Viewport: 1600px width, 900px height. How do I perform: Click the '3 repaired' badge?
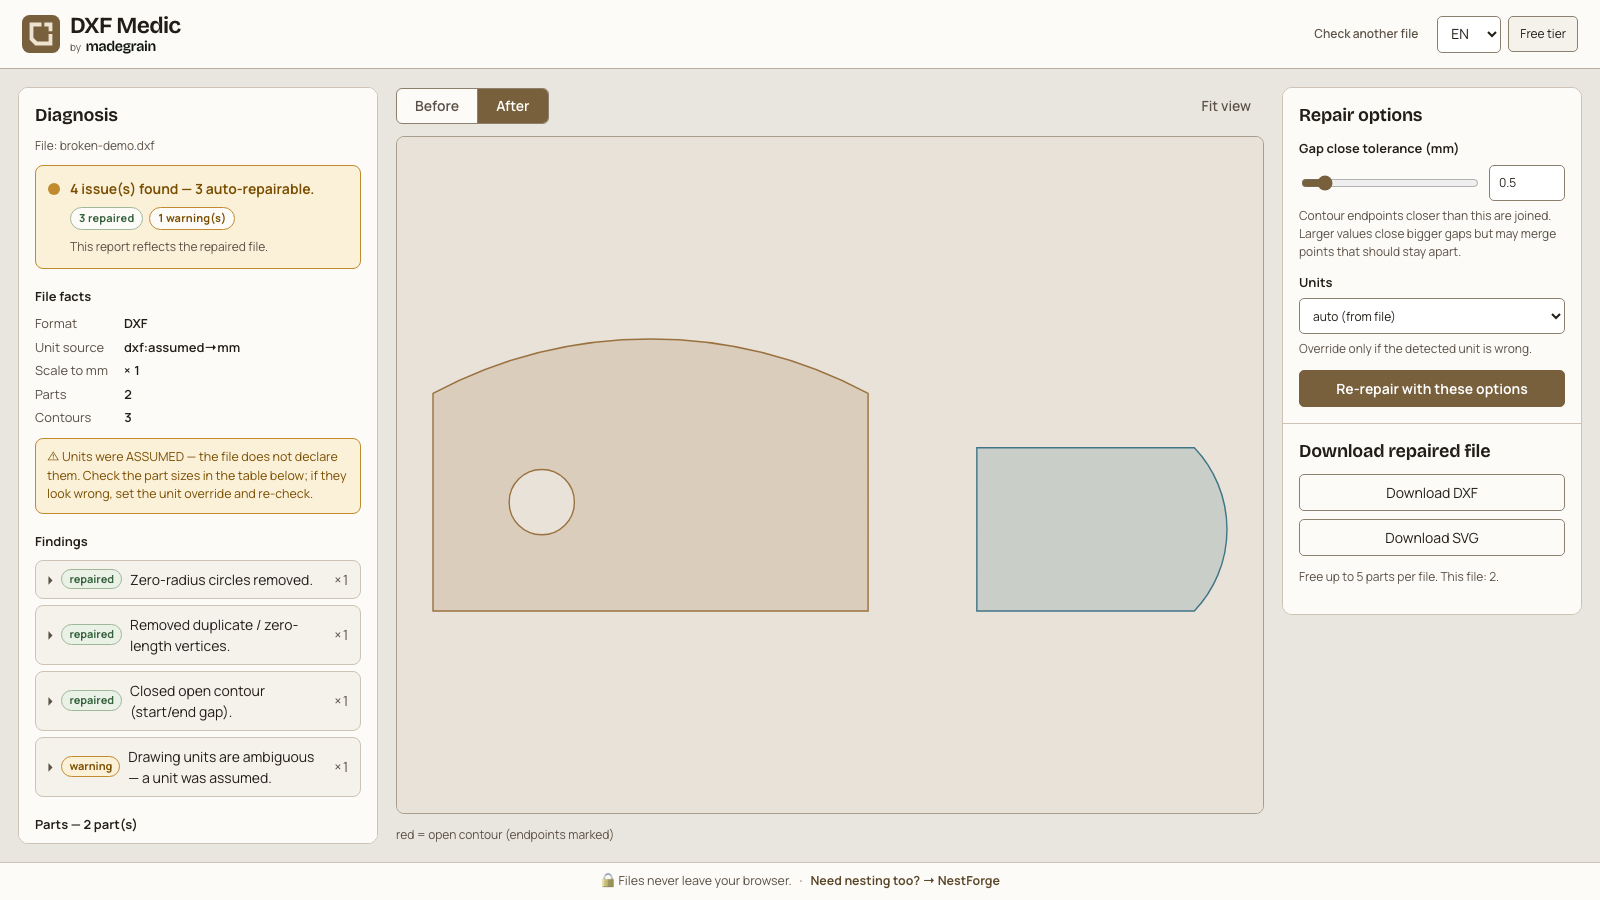[x=106, y=218]
